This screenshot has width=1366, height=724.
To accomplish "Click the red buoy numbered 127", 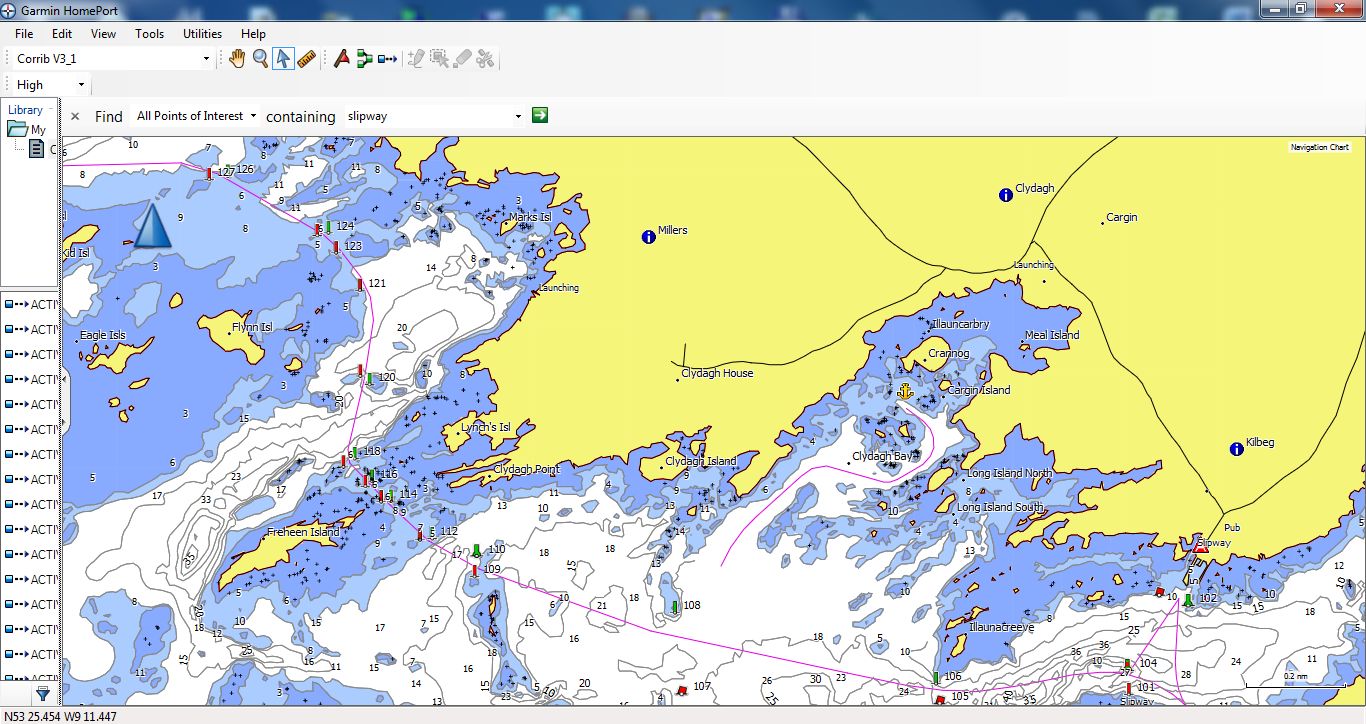I will (x=209, y=172).
